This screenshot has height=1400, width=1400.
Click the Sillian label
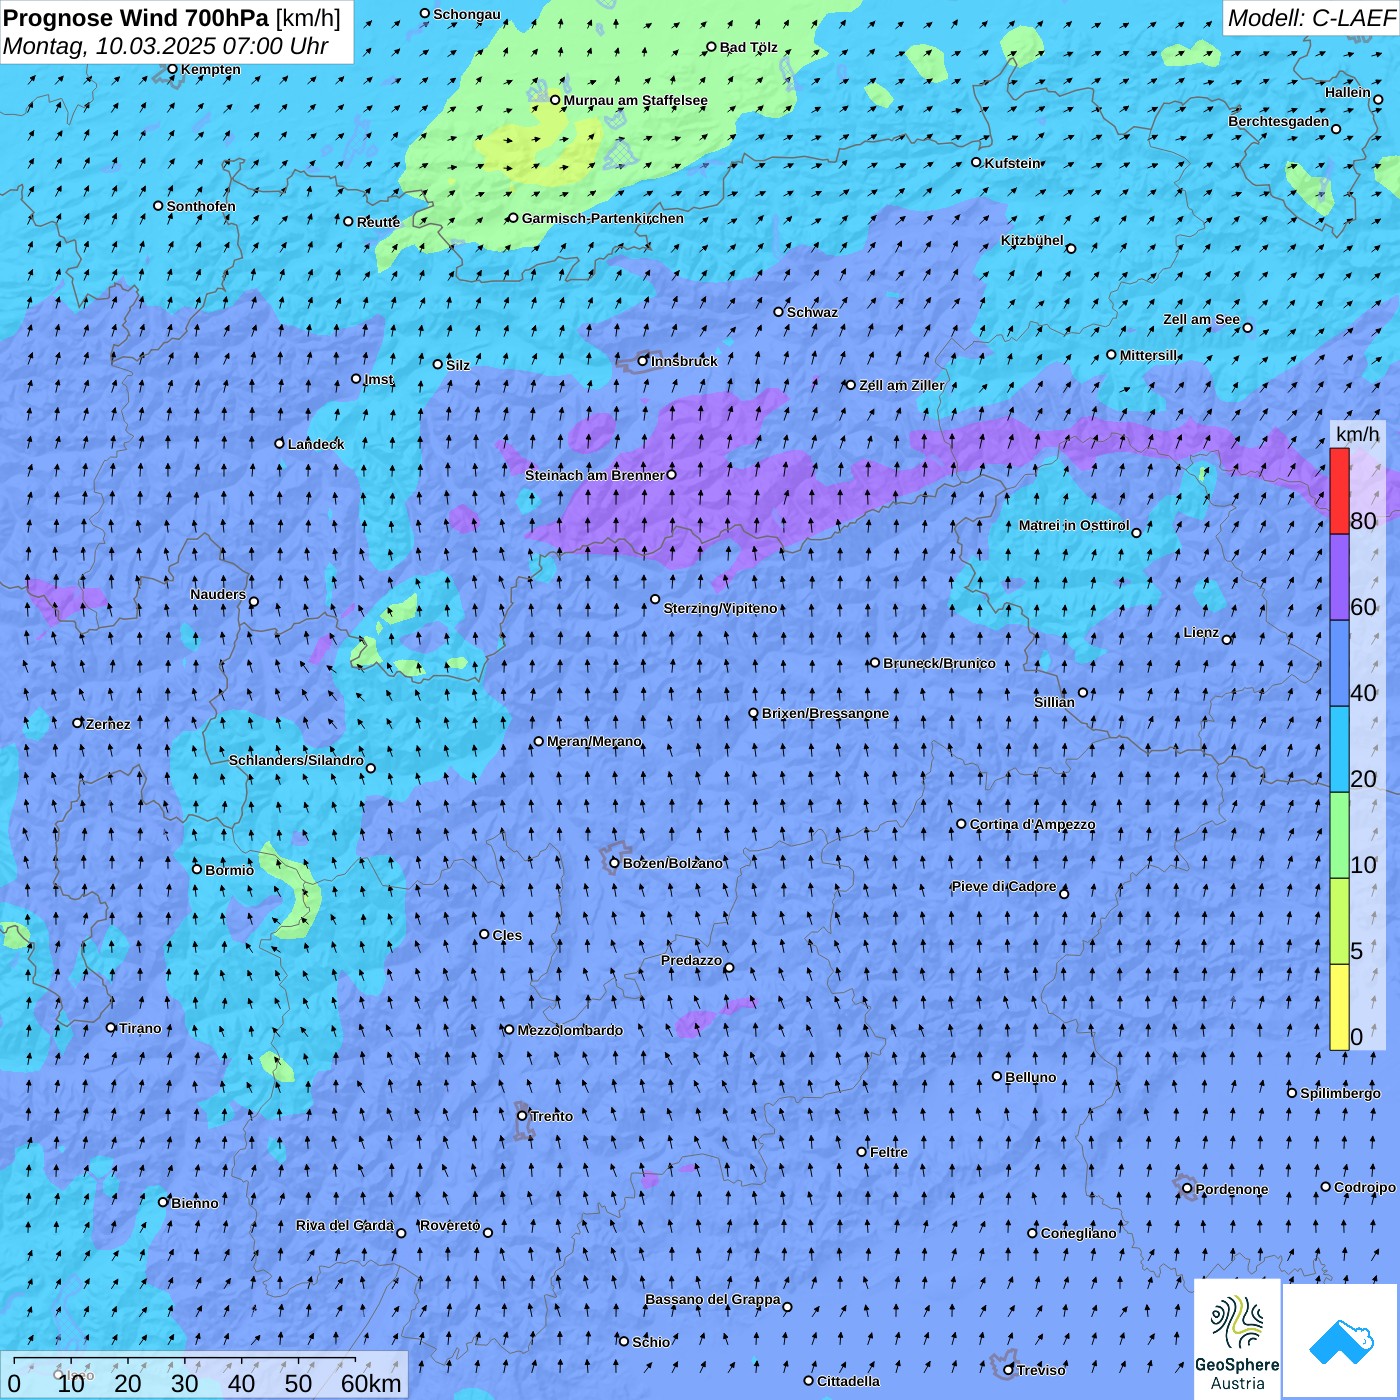[x=1054, y=702]
